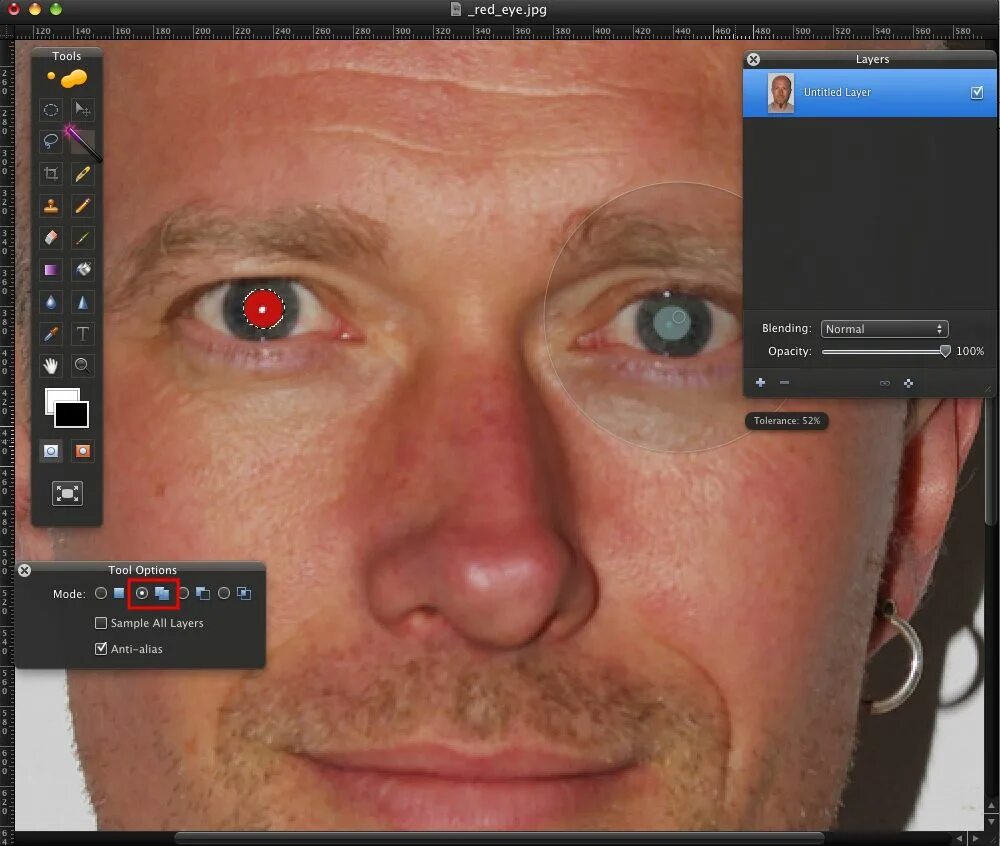
Task: Click the link layers icon
Action: (885, 383)
